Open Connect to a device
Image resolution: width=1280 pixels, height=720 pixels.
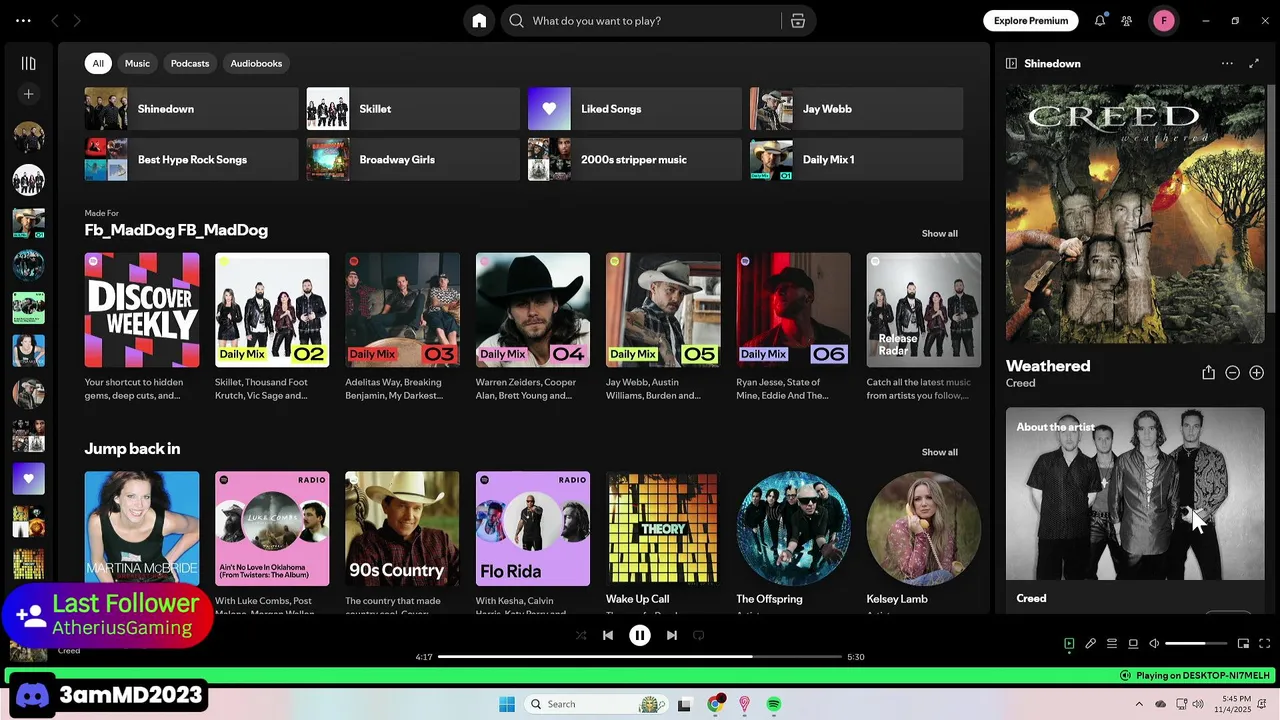tap(1133, 644)
